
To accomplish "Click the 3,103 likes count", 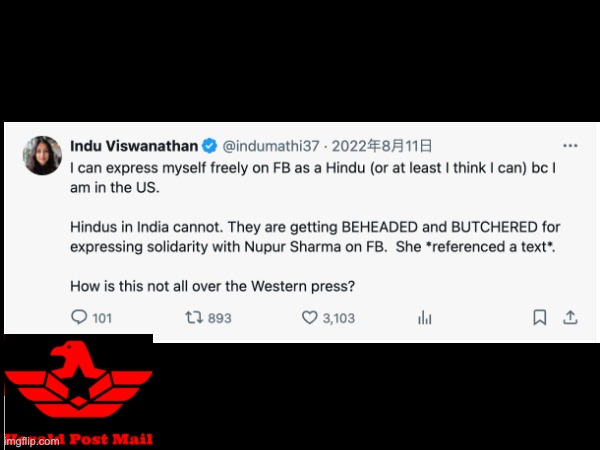I will [x=339, y=318].
